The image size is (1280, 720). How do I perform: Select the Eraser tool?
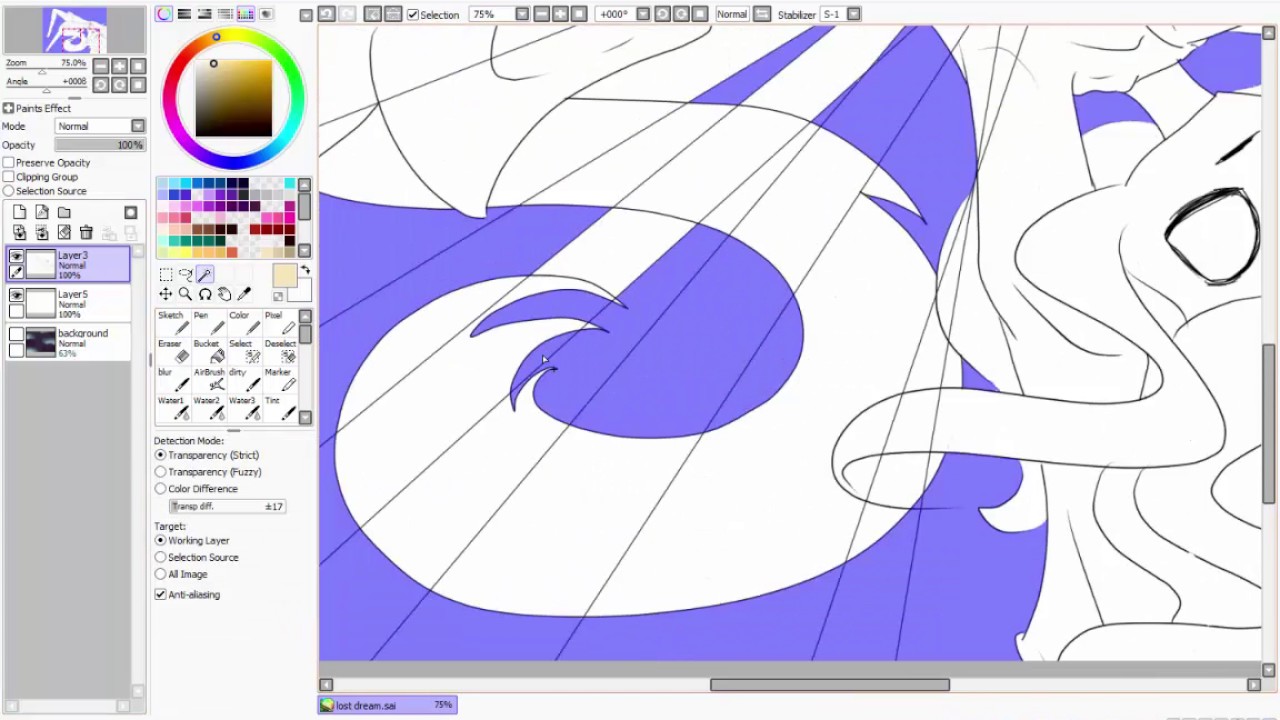[173, 351]
